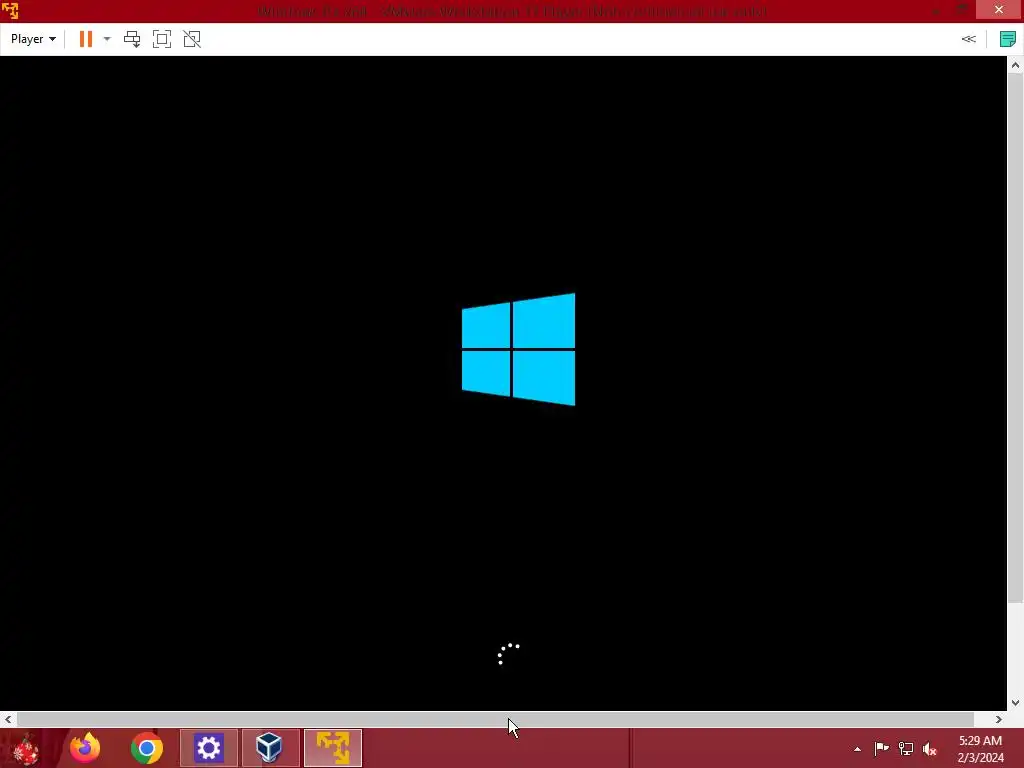
Task: Send Ctrl+Alt+Del to the virtual machine
Action: coord(132,39)
